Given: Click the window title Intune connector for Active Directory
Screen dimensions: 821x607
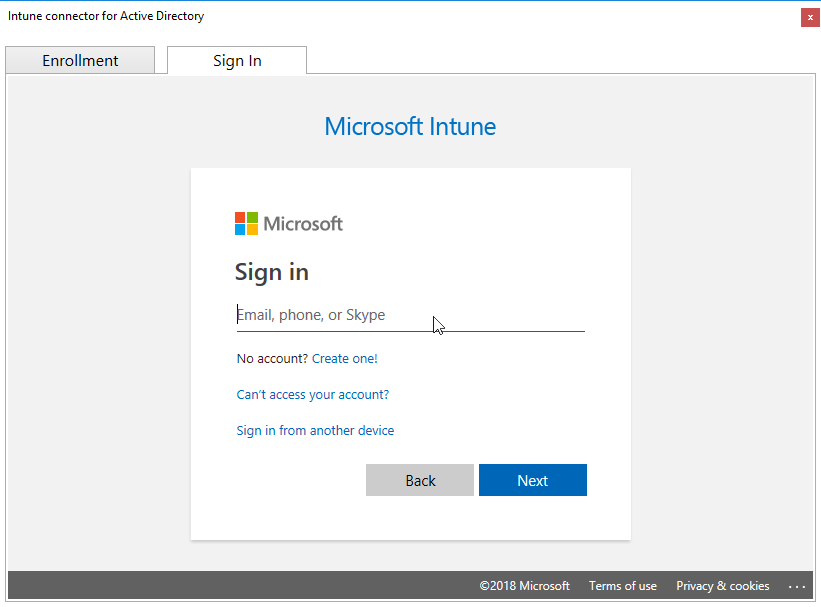Looking at the screenshot, I should tap(106, 16).
